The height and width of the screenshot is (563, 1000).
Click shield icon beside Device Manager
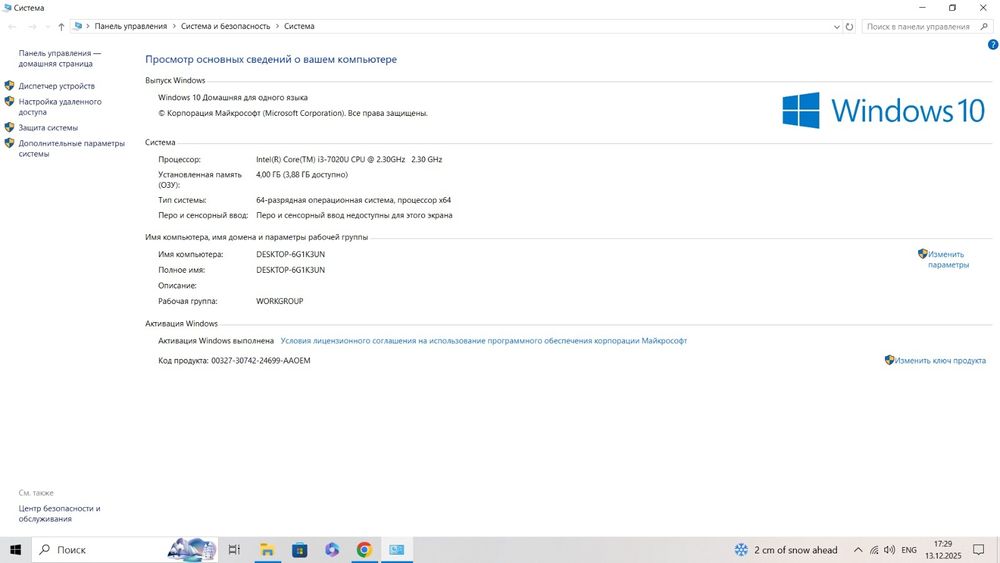coord(10,85)
